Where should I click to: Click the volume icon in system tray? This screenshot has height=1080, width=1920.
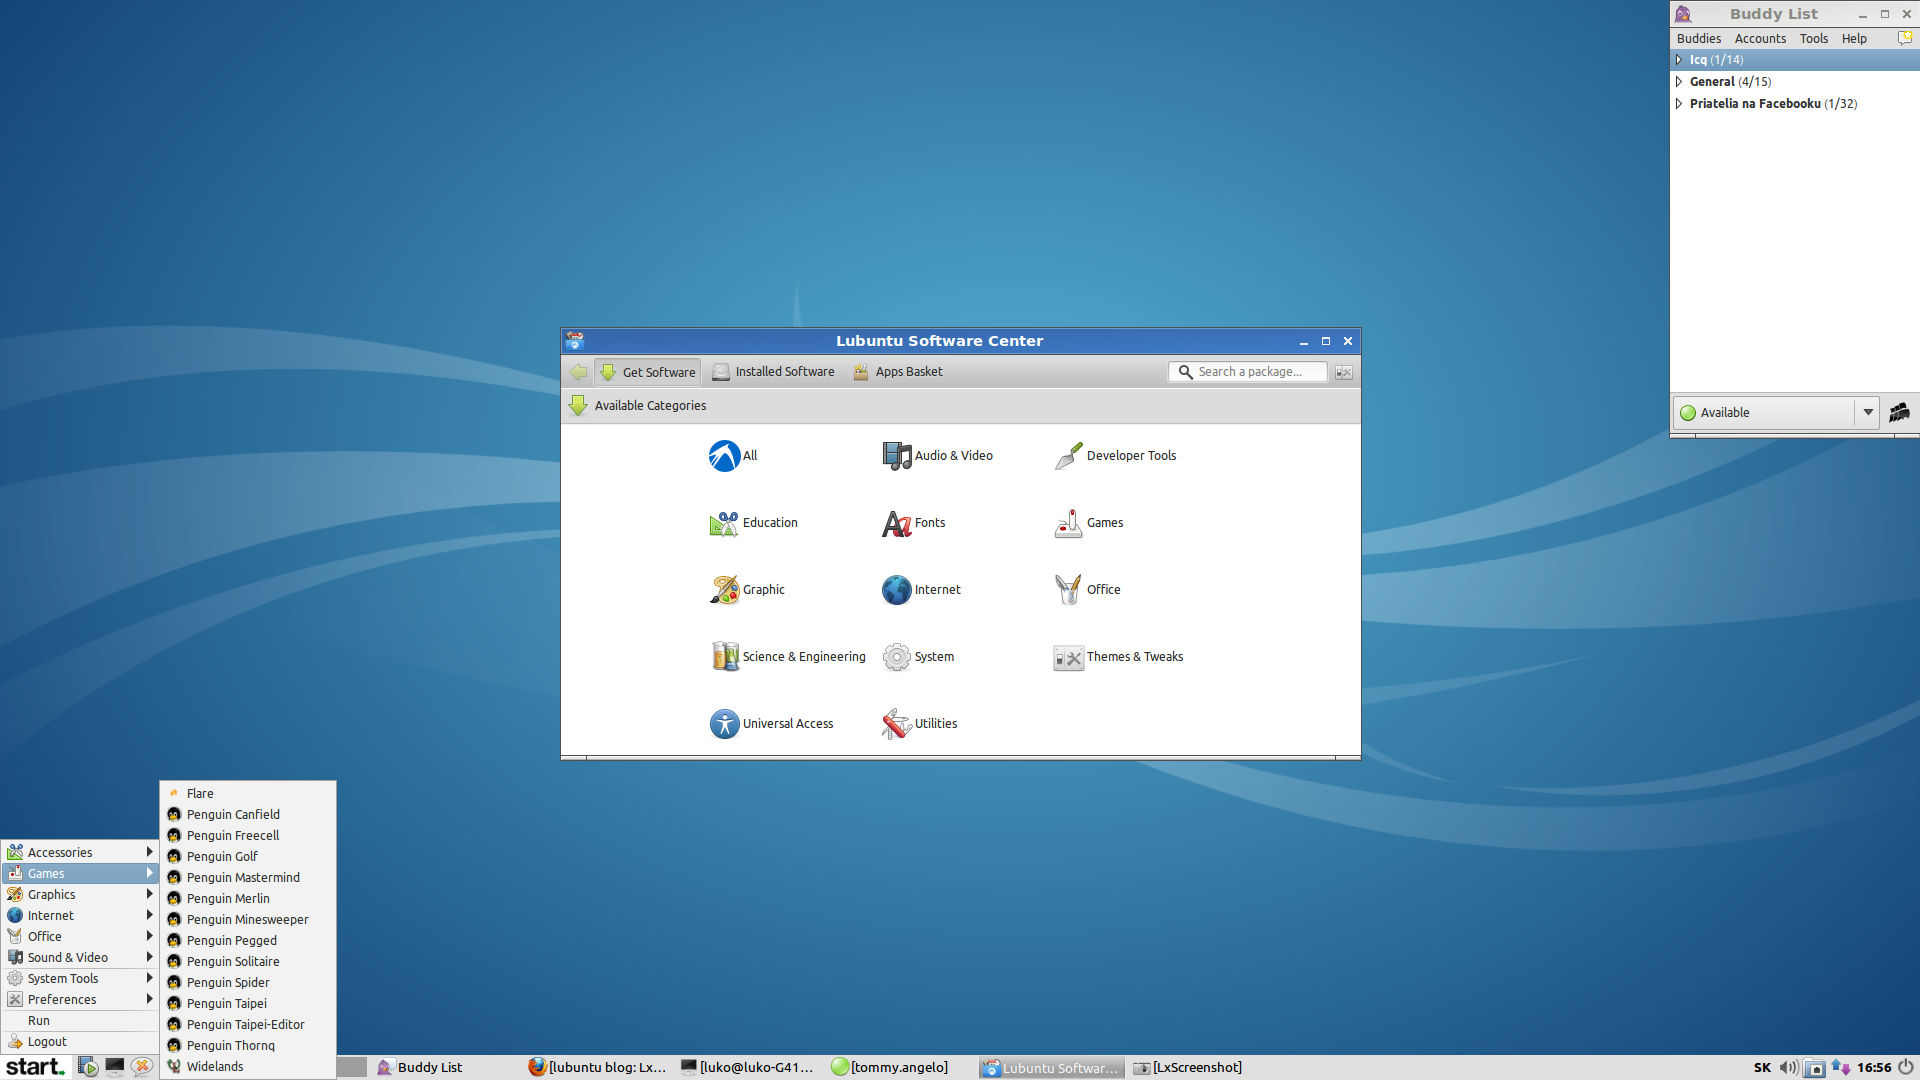coord(1789,1068)
